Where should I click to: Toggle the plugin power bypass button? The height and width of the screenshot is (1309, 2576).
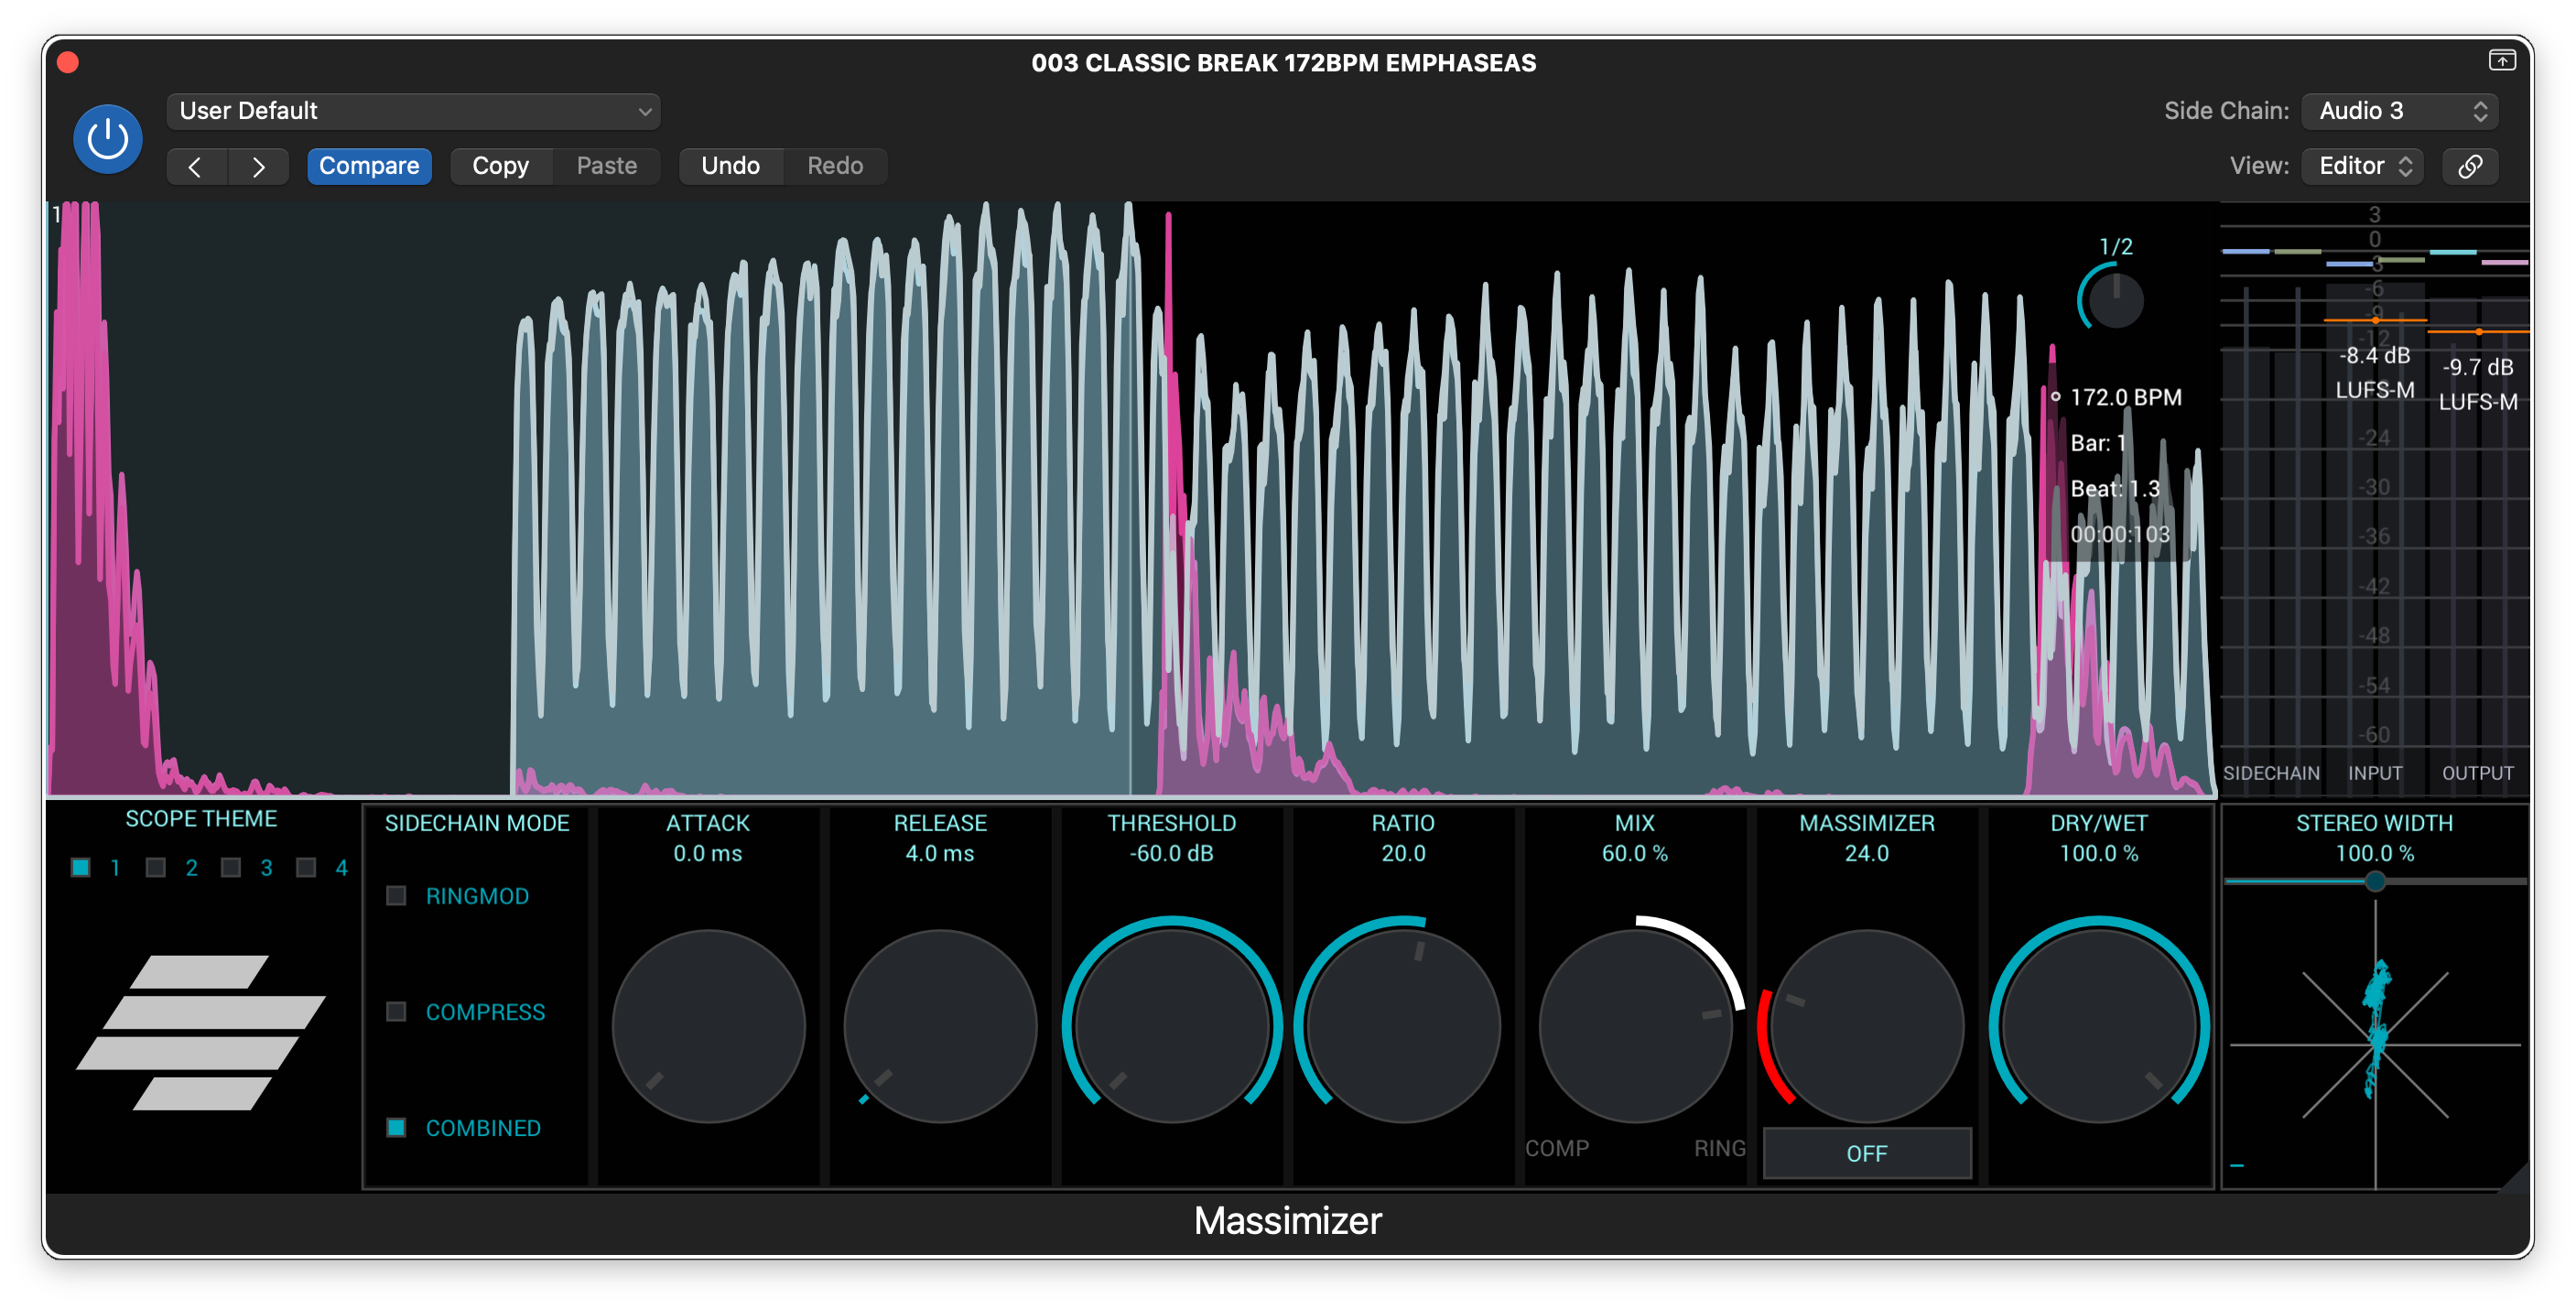click(x=108, y=138)
